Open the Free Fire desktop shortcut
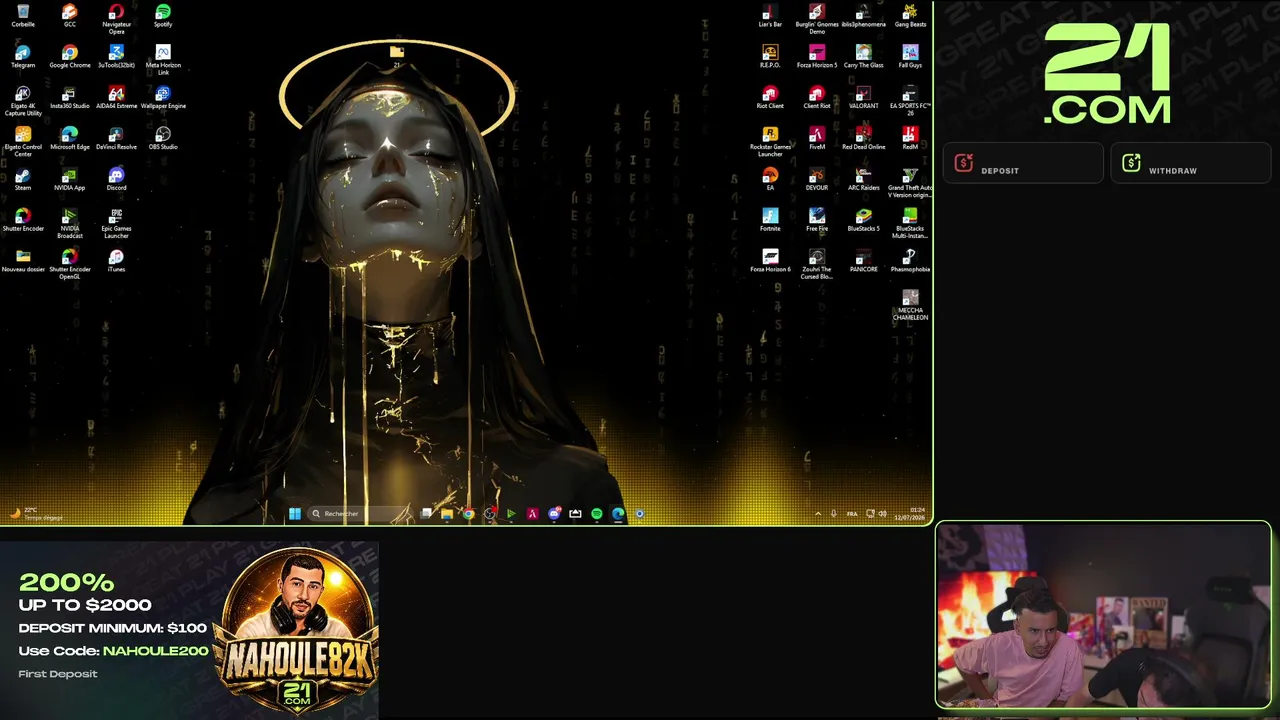 (817, 221)
